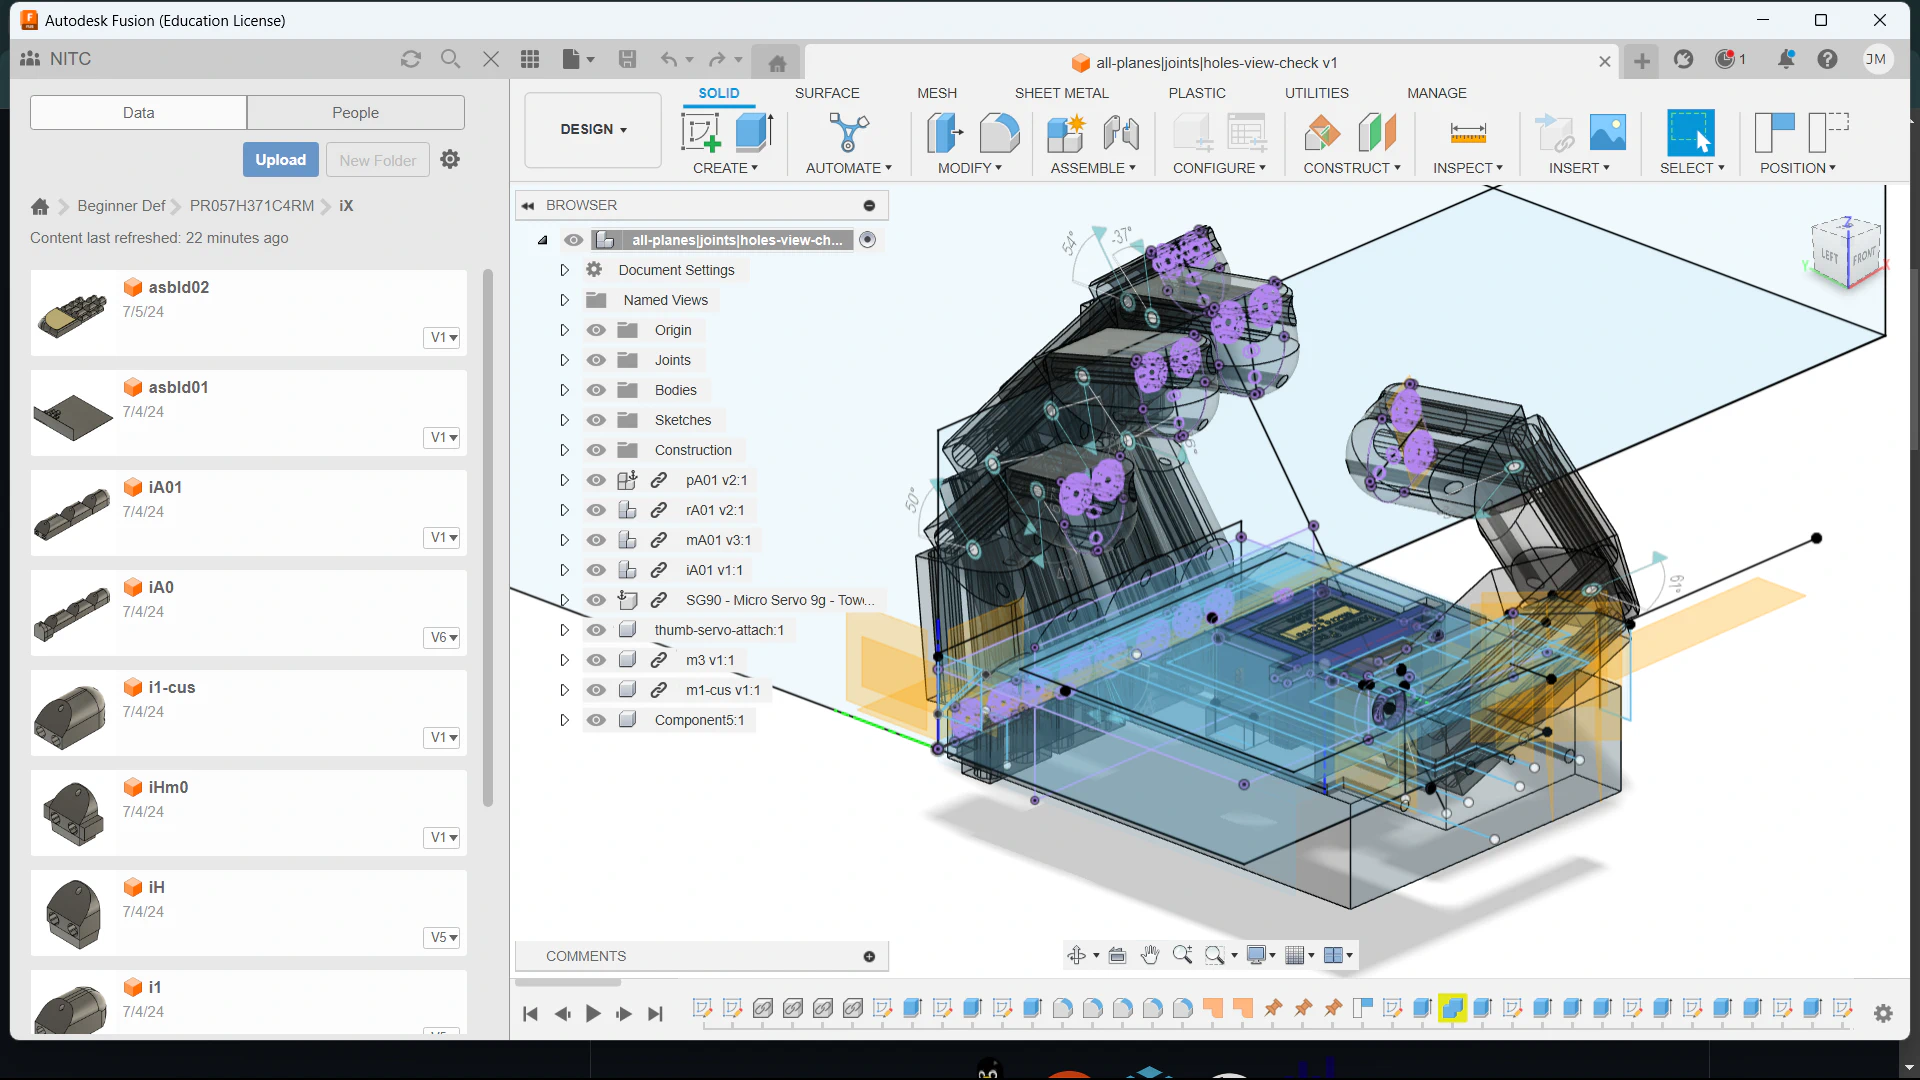Click the Joint tool icon

1121,133
